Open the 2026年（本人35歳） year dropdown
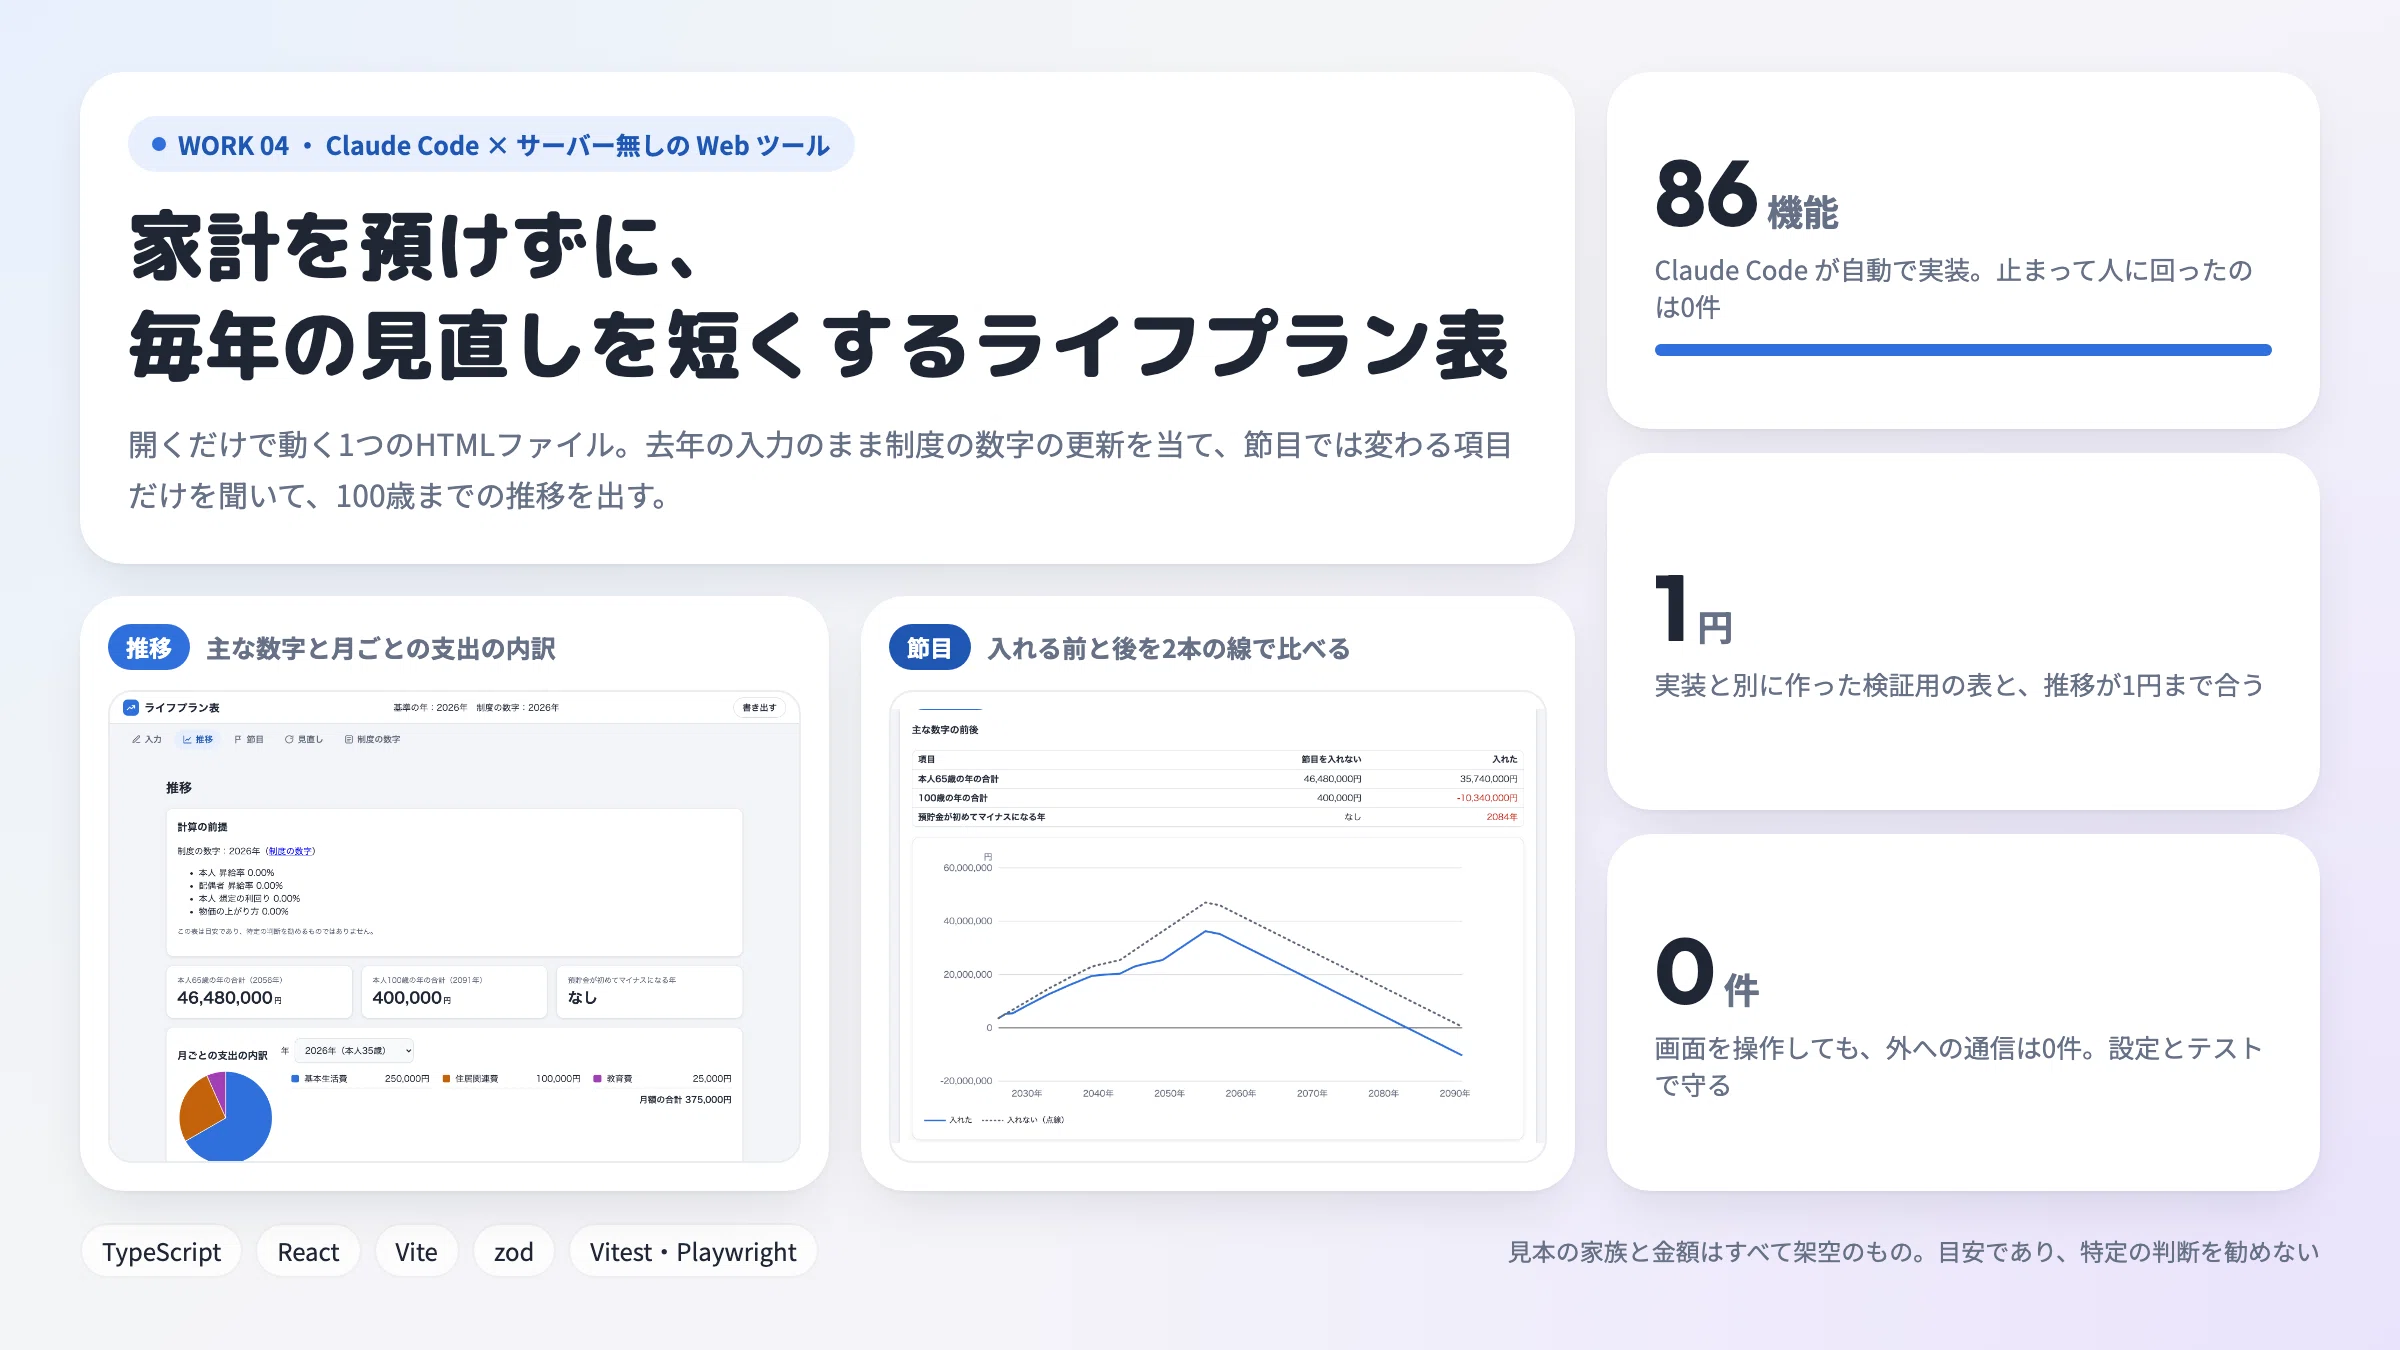2400x1350 pixels. coord(356,1050)
